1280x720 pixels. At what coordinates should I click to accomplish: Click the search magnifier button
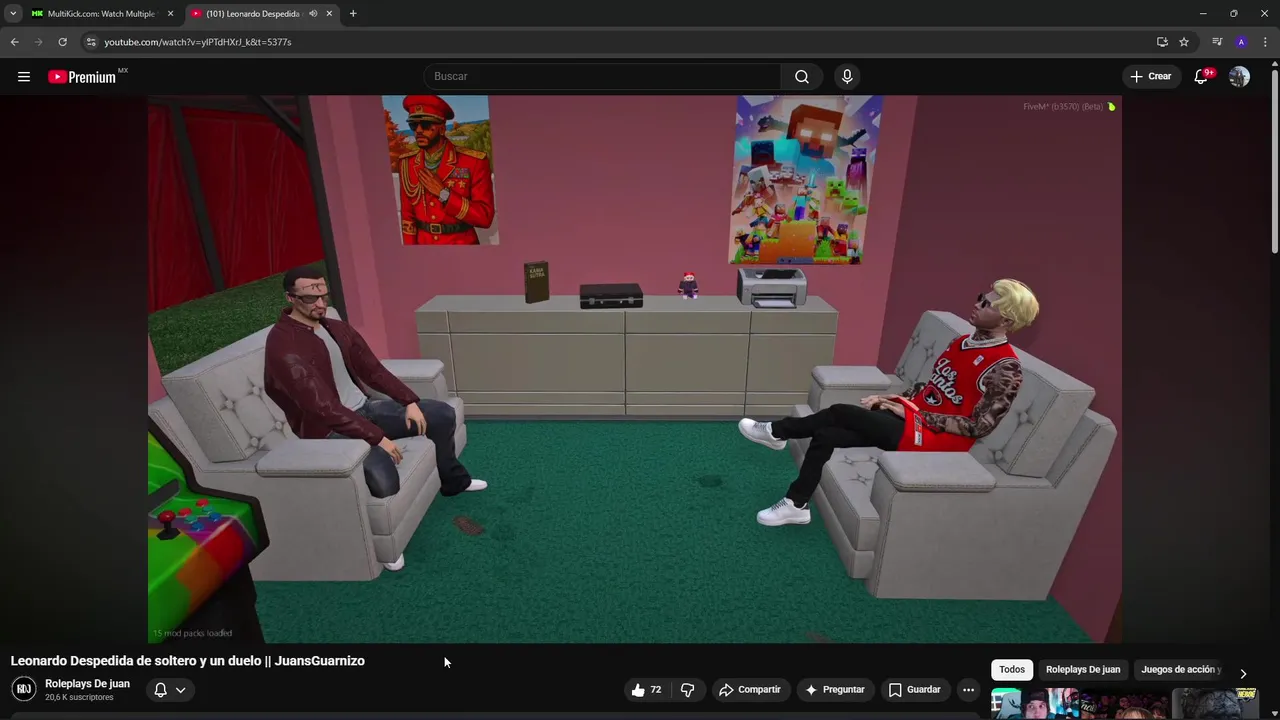coord(802,77)
